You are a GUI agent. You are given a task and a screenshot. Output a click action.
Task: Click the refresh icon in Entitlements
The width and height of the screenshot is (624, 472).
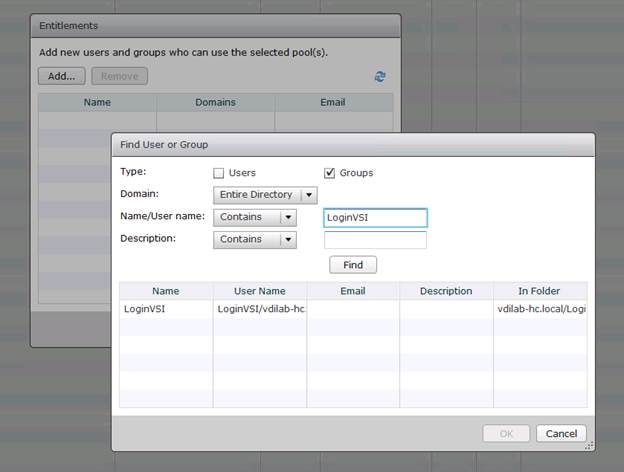pos(380,76)
